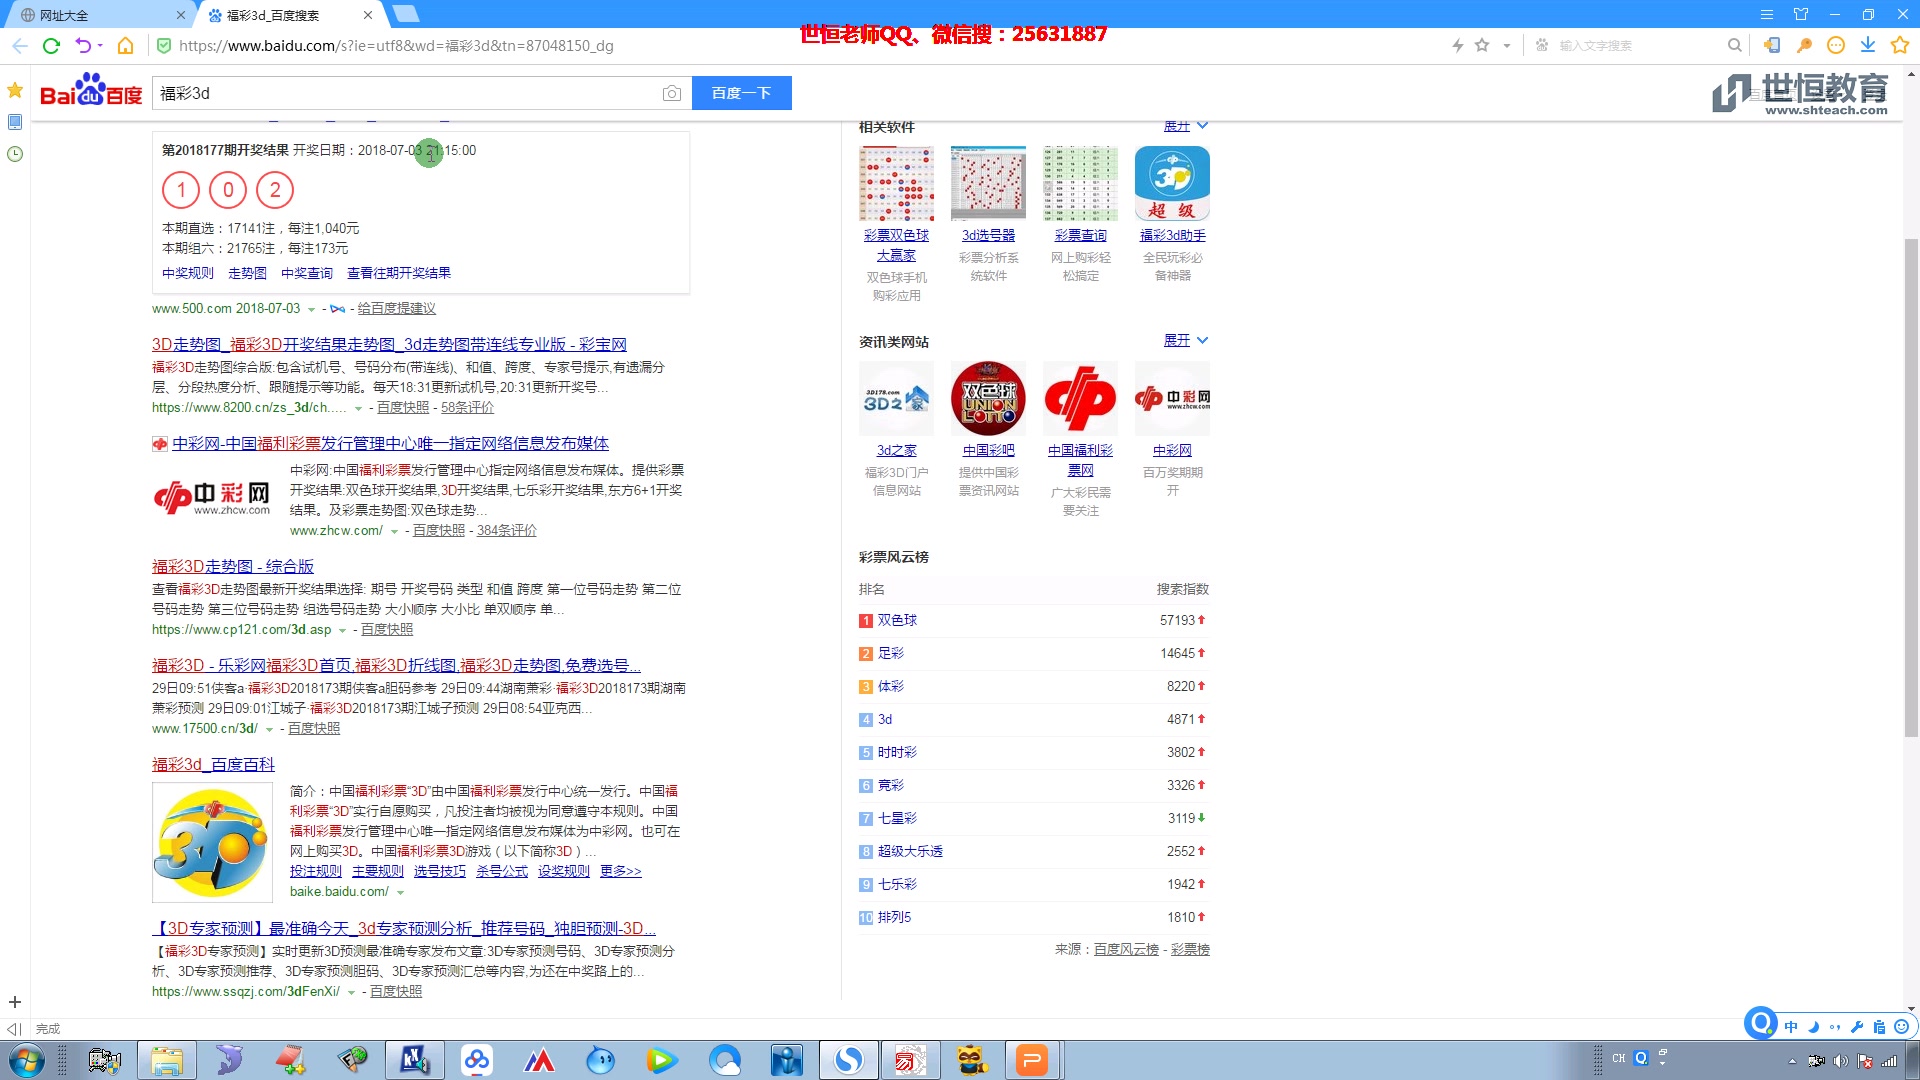This screenshot has width=1920, height=1080.
Task: Expand 展开 for 资讯类网站 section
Action: pyautogui.click(x=1186, y=340)
